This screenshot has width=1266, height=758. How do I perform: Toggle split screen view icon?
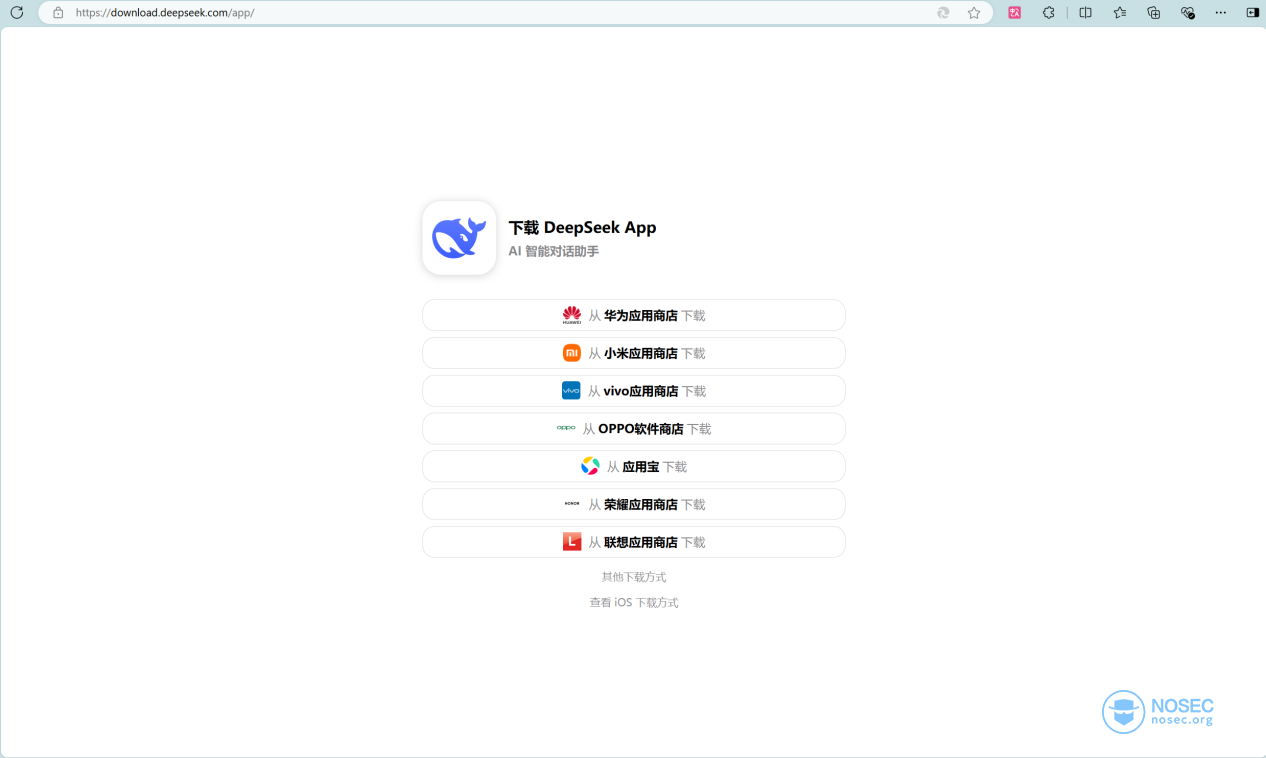[1085, 13]
